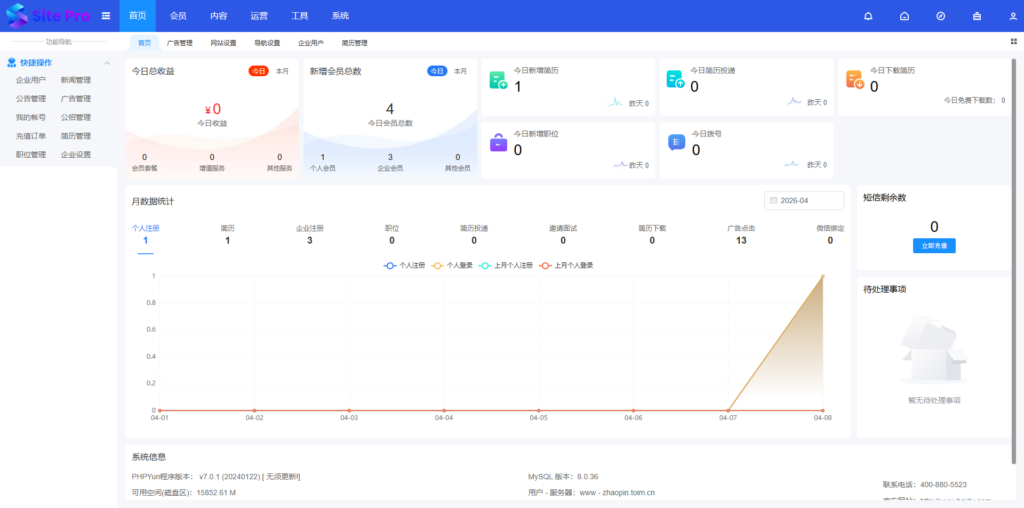Switch to the 导航设置 page tab
The height and width of the screenshot is (508, 1024).
click(267, 43)
